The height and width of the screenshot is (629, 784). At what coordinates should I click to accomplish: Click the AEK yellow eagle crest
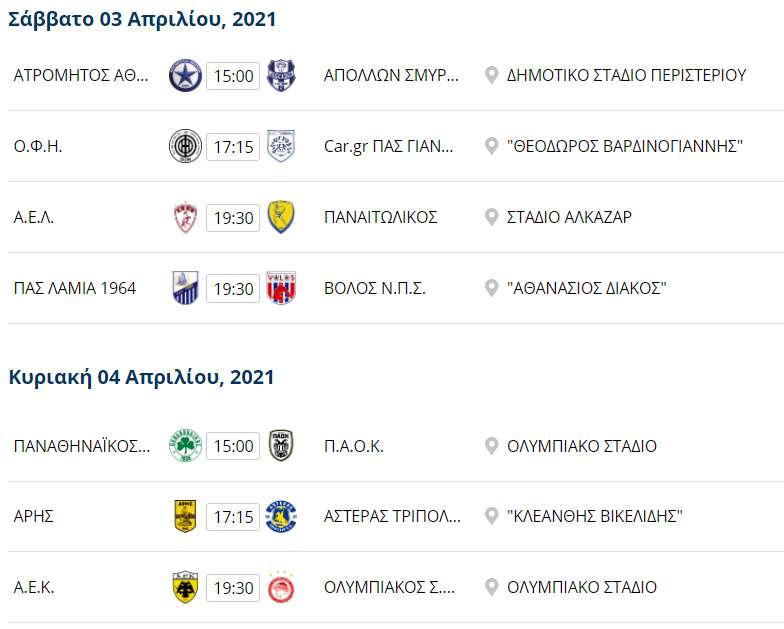(x=186, y=587)
